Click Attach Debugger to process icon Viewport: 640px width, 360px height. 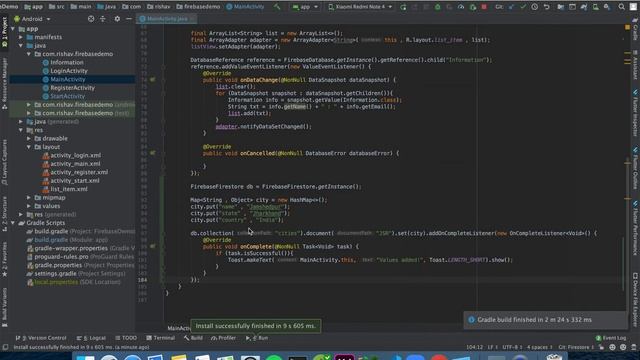click(473, 7)
